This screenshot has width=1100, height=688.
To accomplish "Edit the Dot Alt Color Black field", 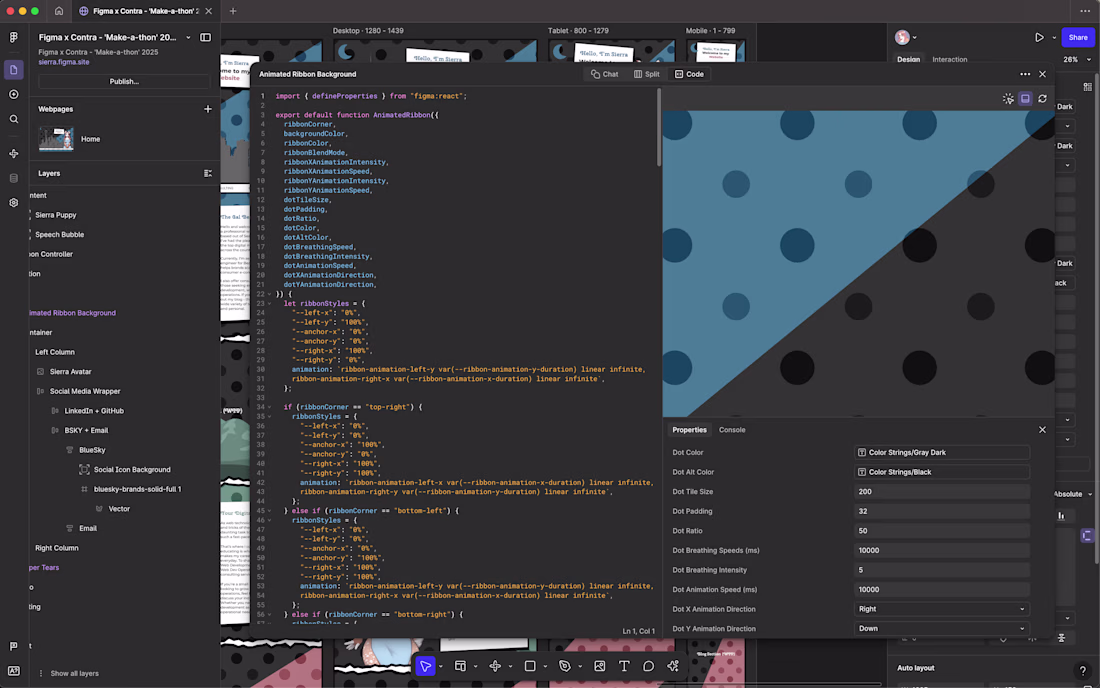I will coord(941,472).
